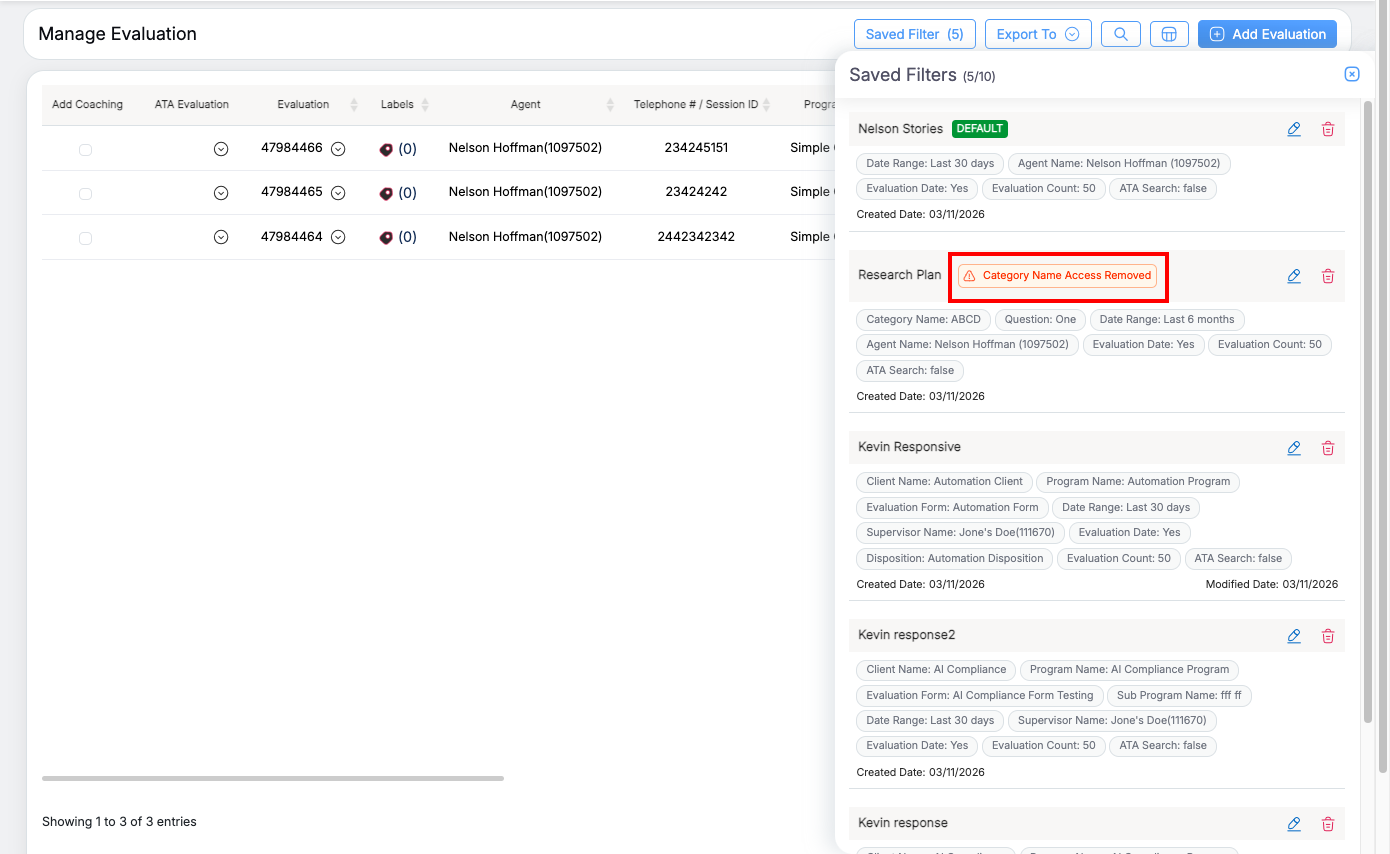1390x854 pixels.
Task: Delete the Kevin response2 saved filter
Action: click(1328, 636)
